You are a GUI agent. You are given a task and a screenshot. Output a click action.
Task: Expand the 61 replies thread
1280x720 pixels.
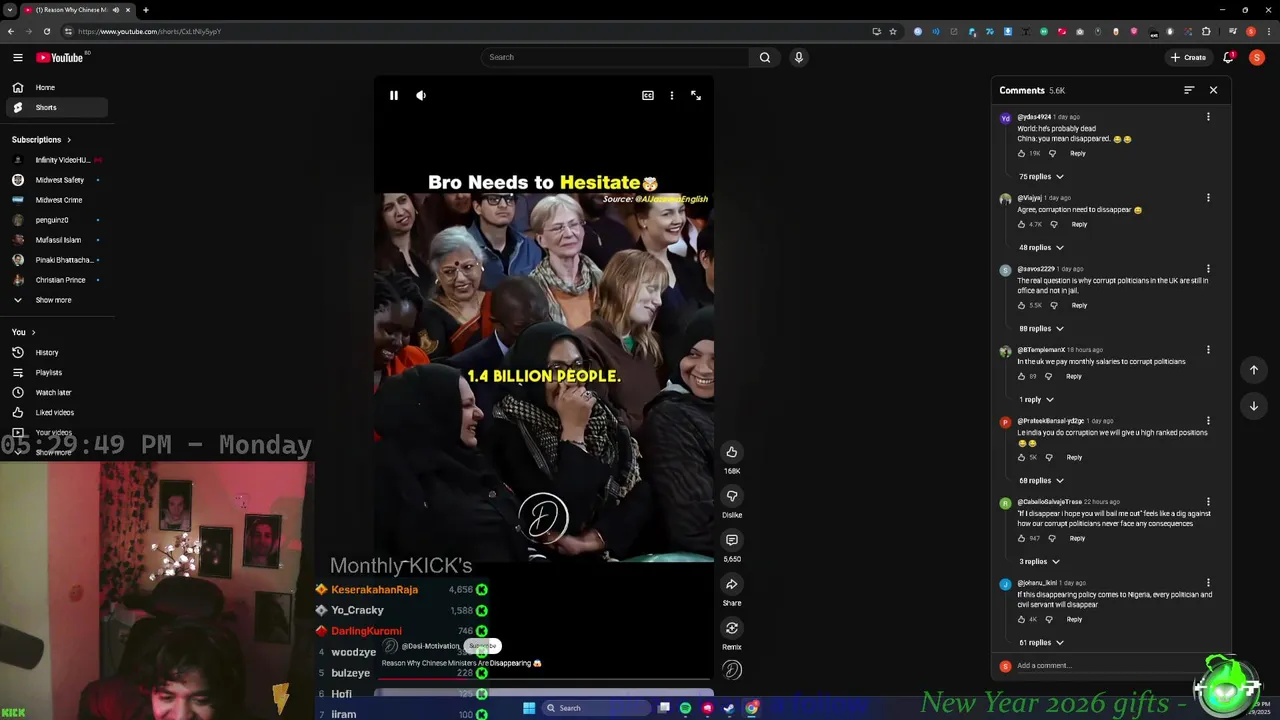(x=1041, y=643)
